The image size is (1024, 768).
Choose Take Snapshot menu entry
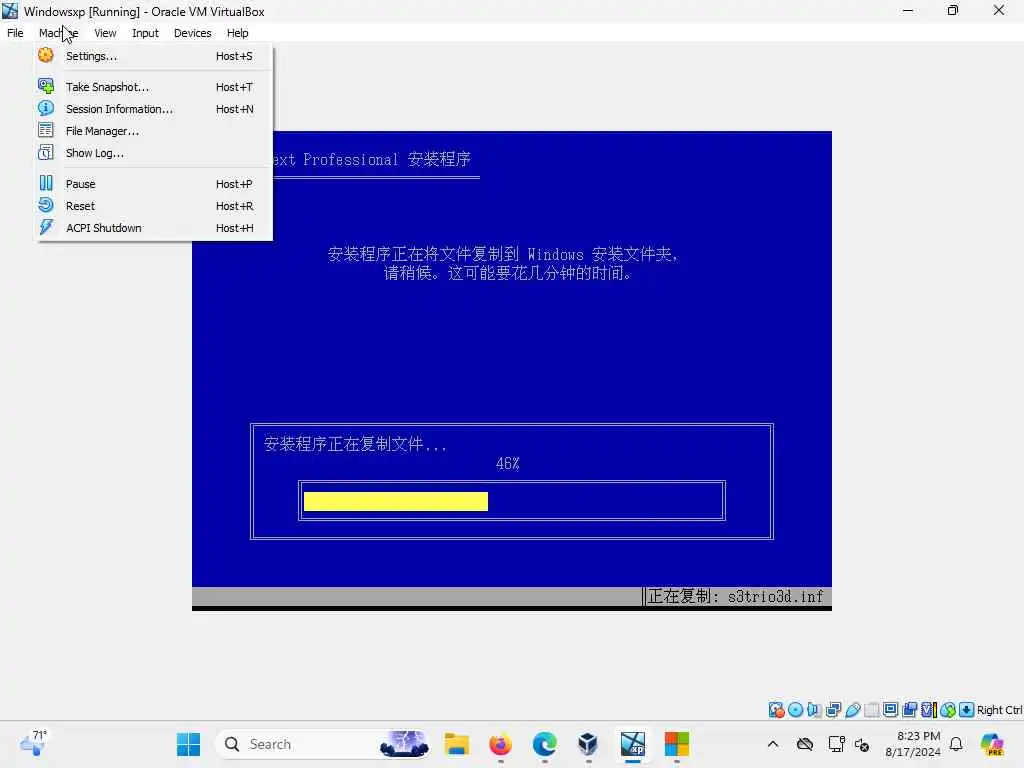point(154,87)
